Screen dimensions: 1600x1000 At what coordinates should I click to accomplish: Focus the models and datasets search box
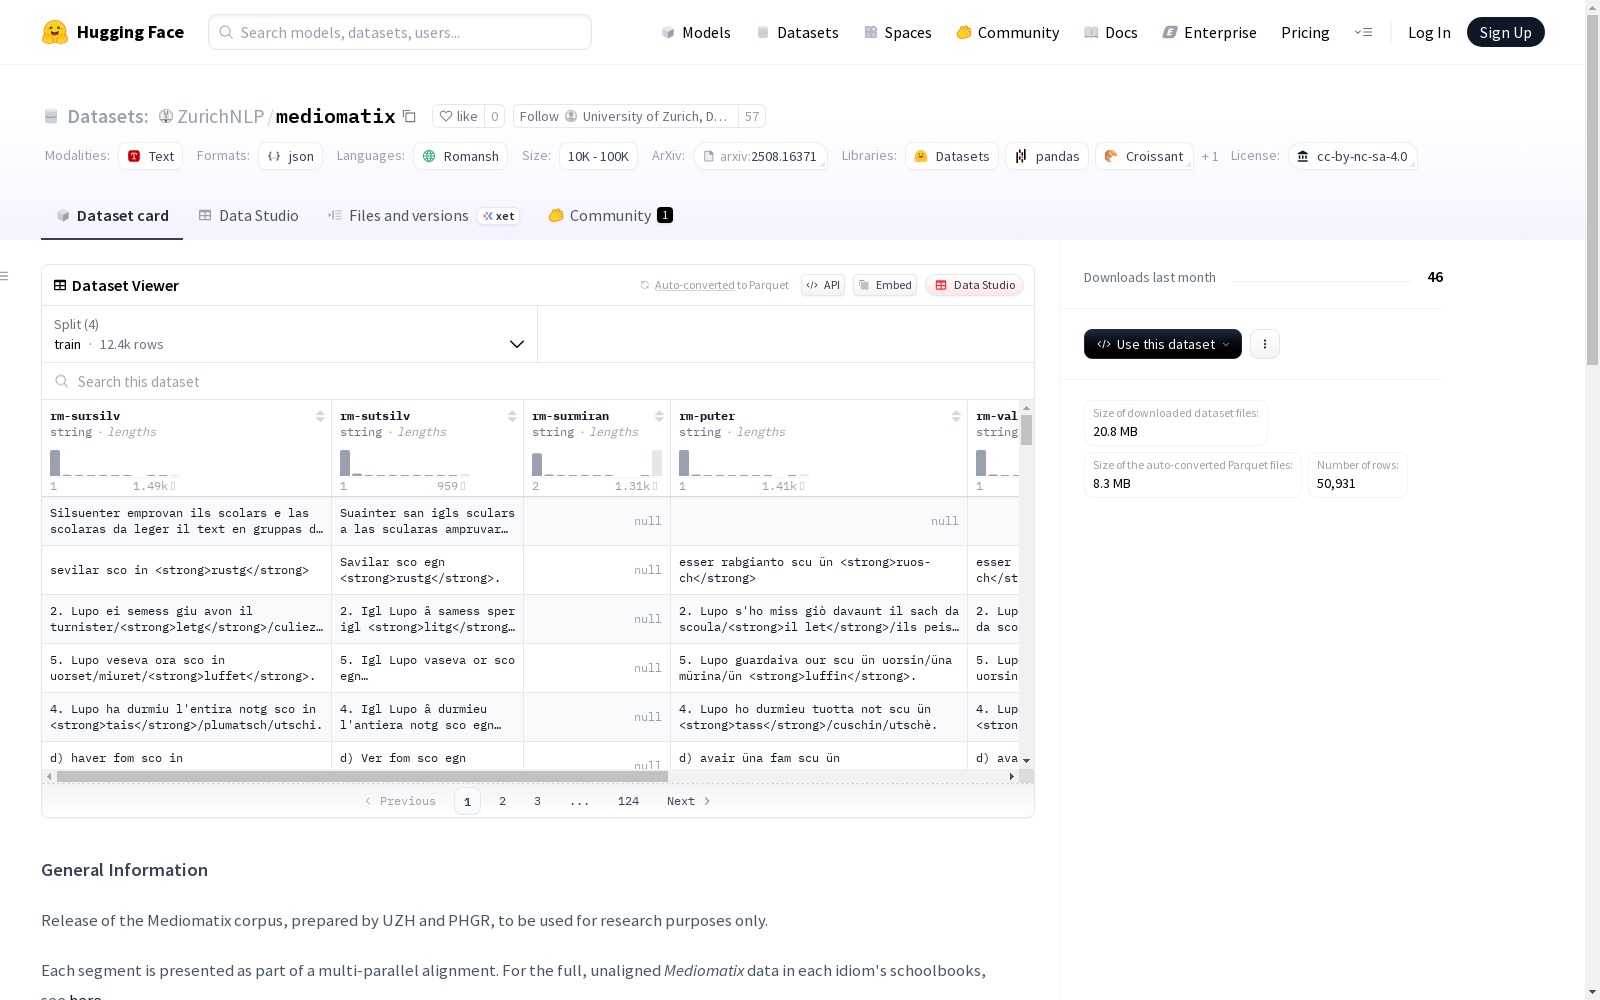(x=400, y=32)
